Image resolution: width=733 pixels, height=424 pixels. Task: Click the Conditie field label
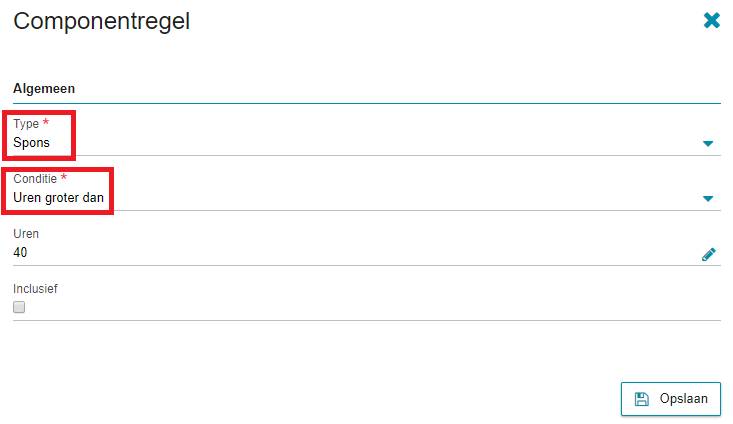click(x=35, y=179)
